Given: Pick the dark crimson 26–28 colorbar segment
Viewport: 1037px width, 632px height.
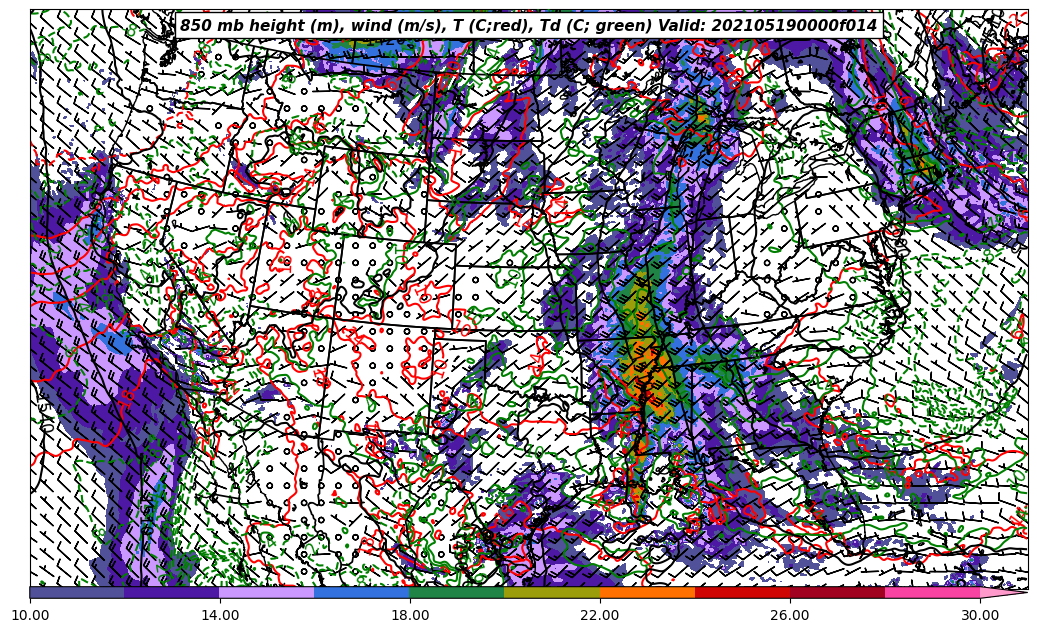Looking at the screenshot, I should [837, 592].
